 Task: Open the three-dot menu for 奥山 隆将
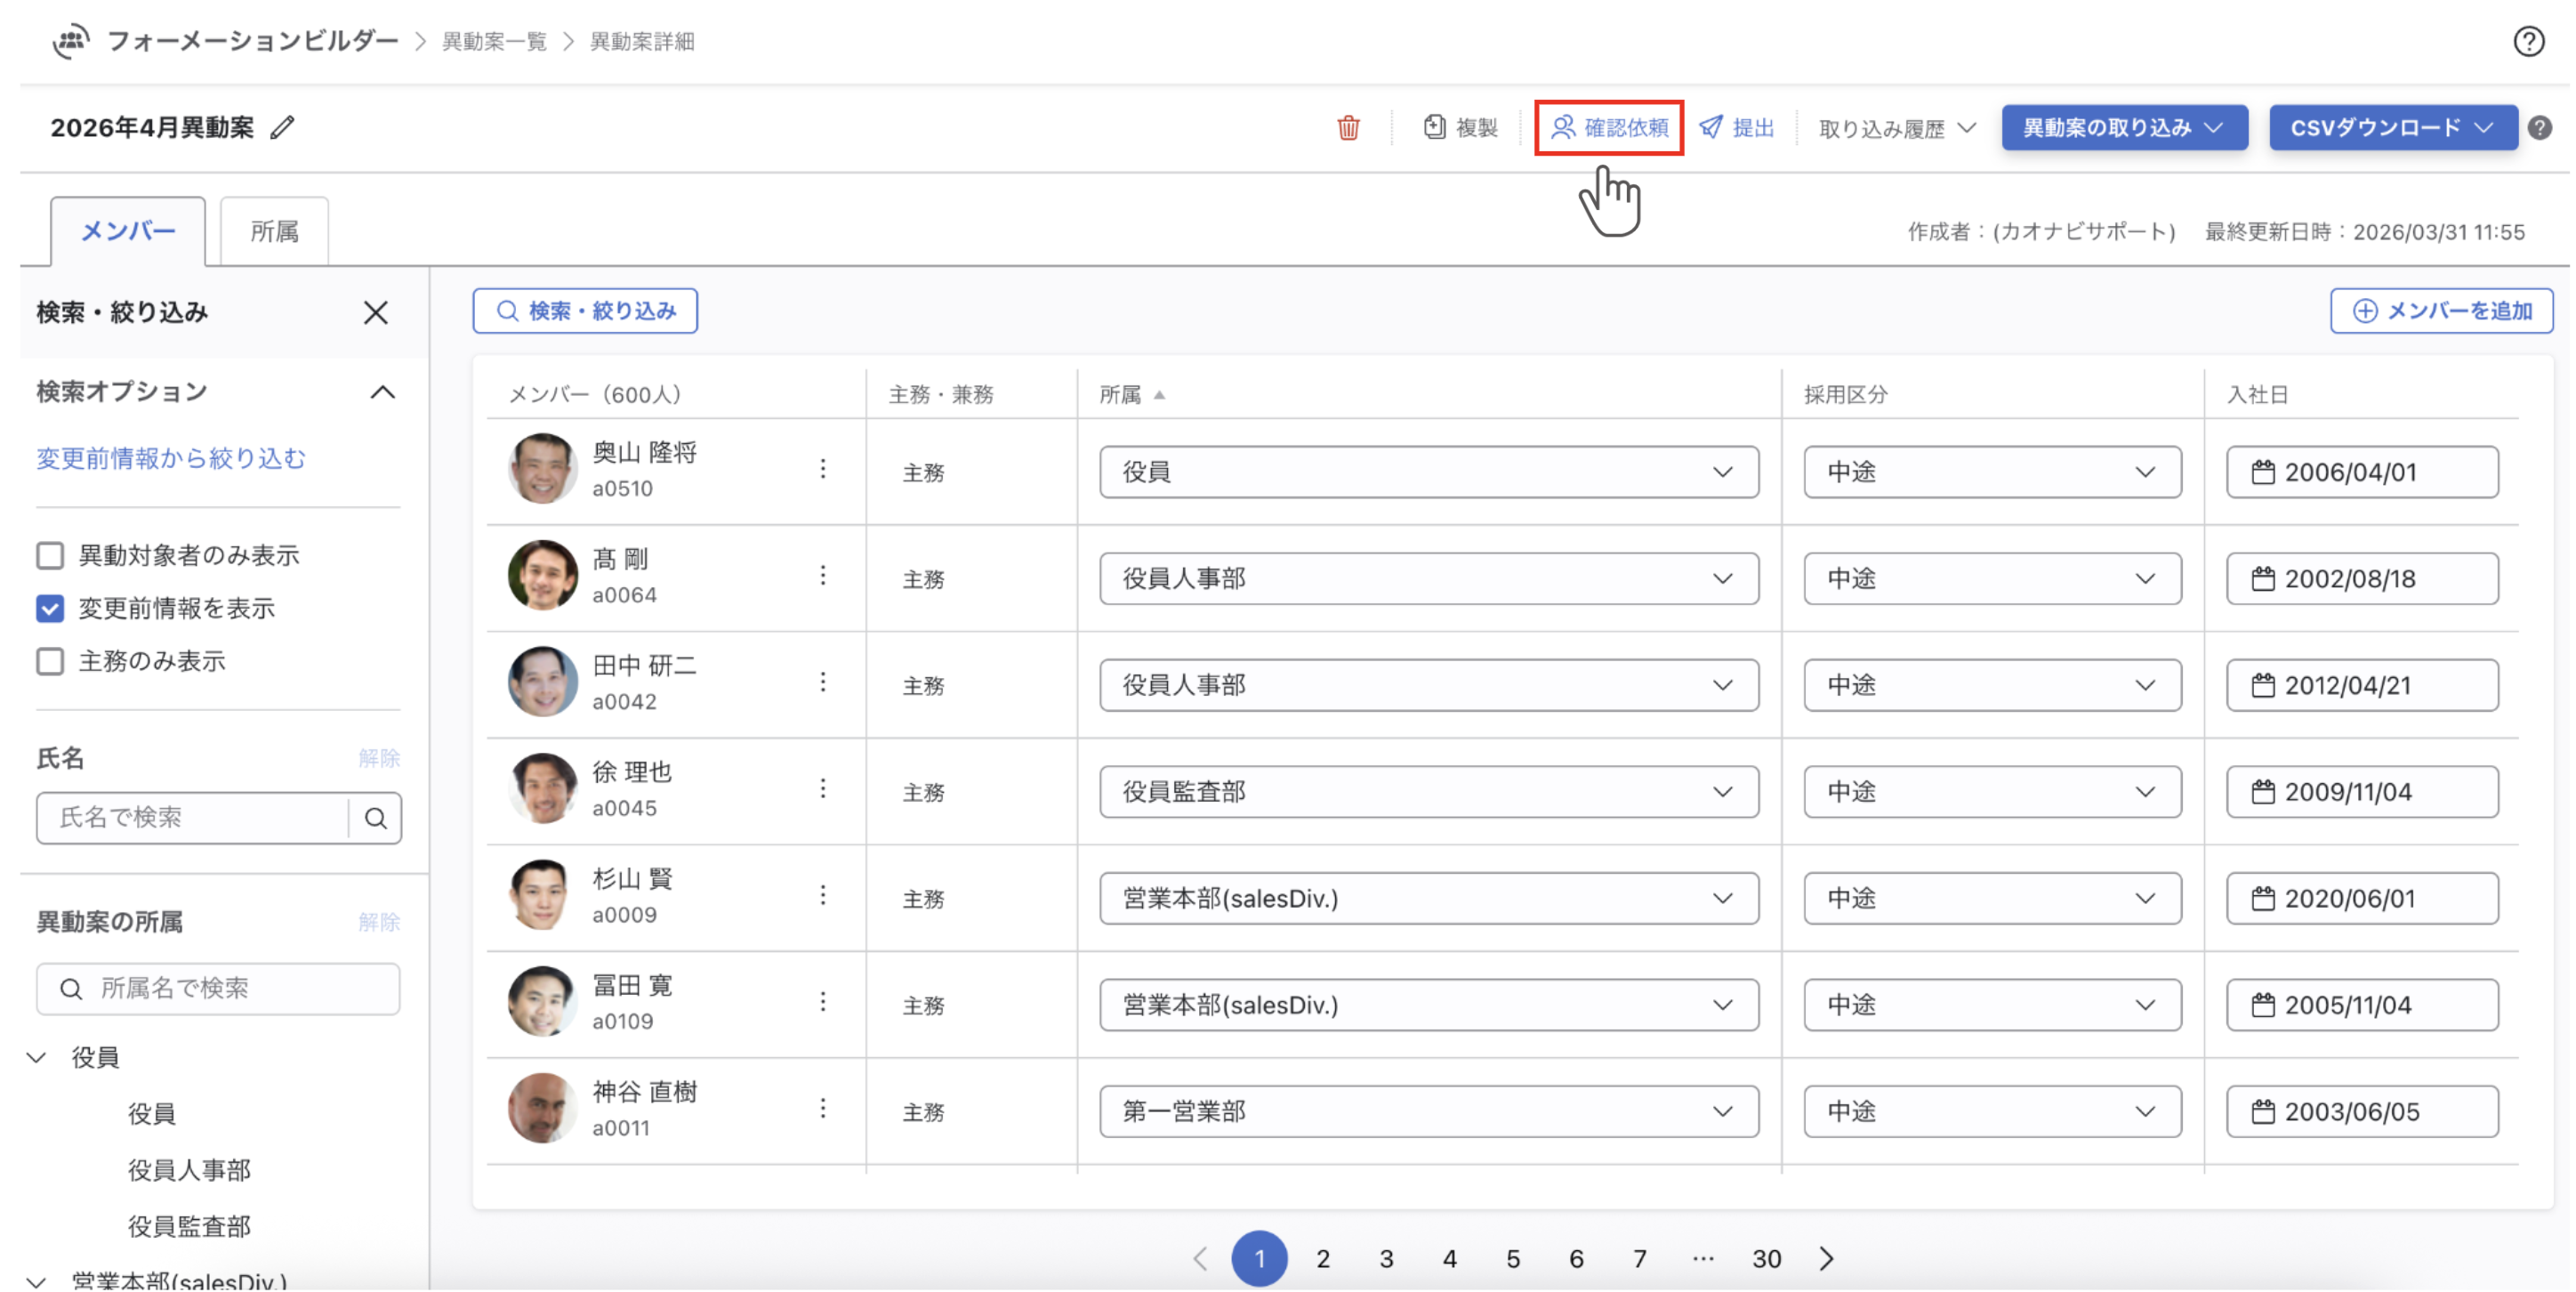click(x=823, y=469)
